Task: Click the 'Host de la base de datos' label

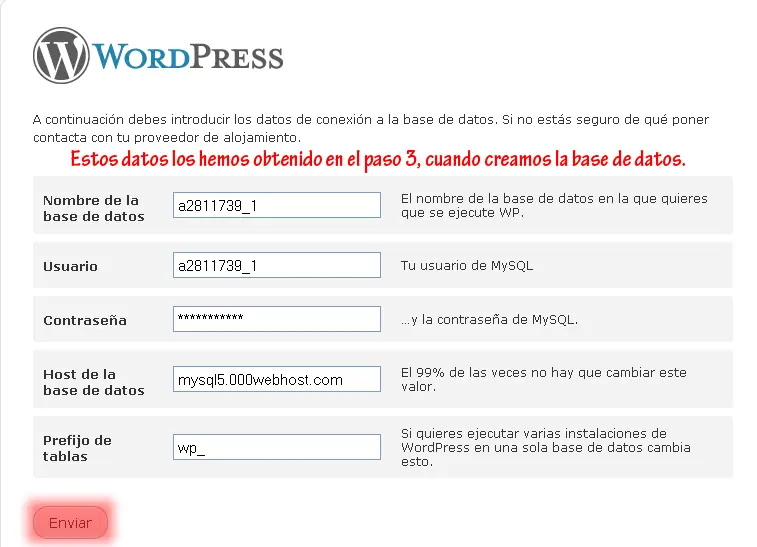Action: [94, 382]
